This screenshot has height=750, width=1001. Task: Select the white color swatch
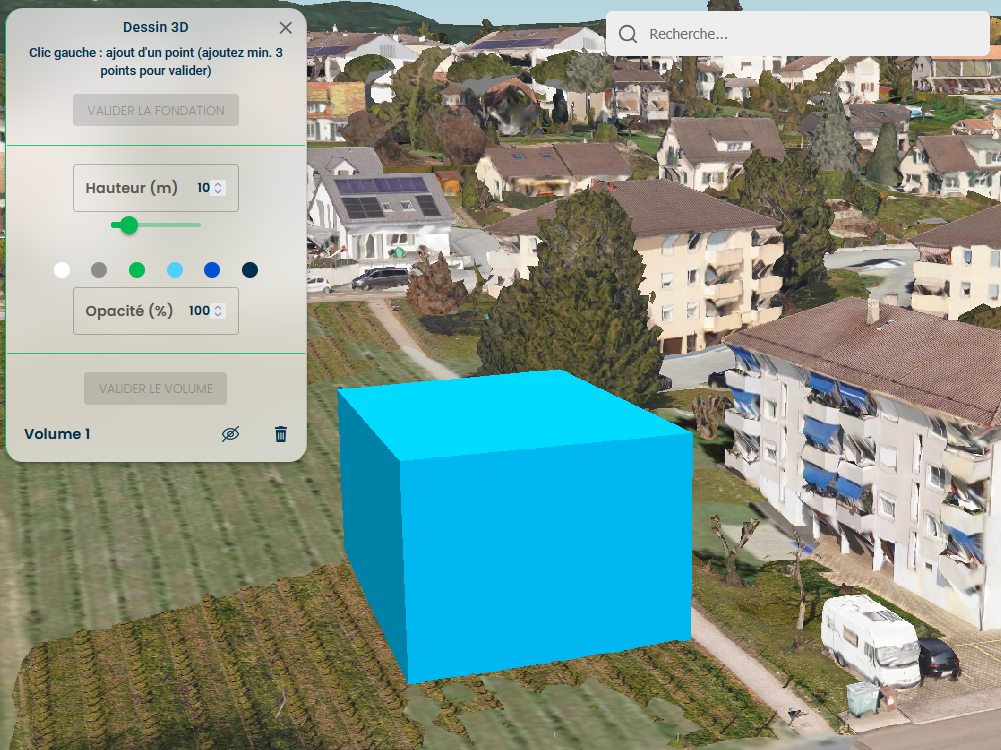(x=62, y=270)
